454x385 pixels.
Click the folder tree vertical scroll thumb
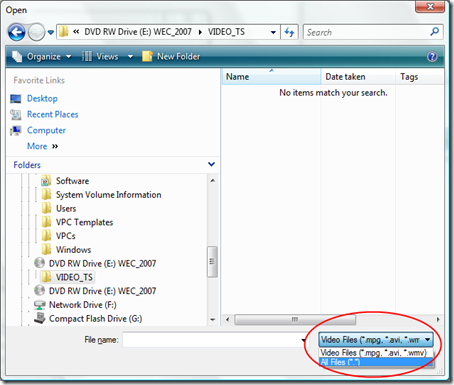(x=212, y=262)
